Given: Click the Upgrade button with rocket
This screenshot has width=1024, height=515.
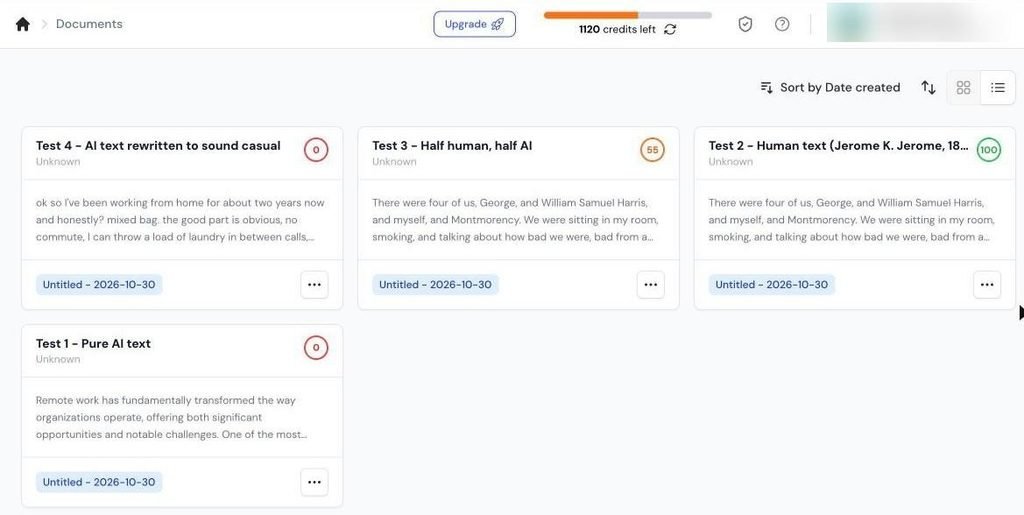Looking at the screenshot, I should click(474, 24).
